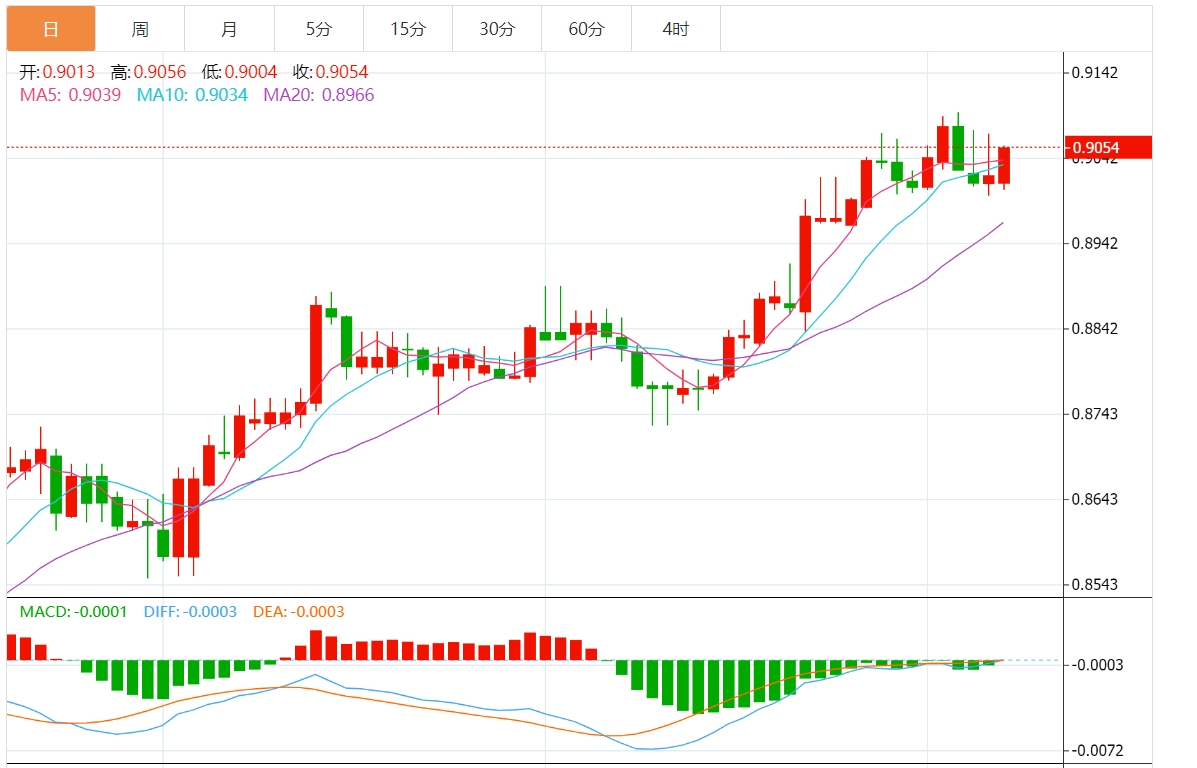This screenshot has width=1197, height=768.
Task: Click the 高:0.9056 high price value
Action: click(x=148, y=72)
